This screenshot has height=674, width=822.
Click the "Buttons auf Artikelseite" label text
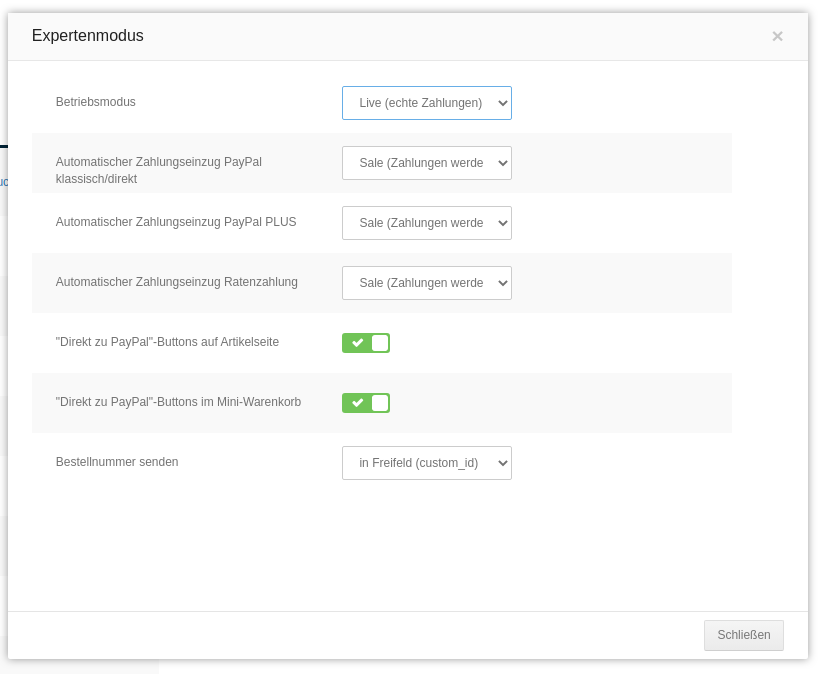coord(167,342)
